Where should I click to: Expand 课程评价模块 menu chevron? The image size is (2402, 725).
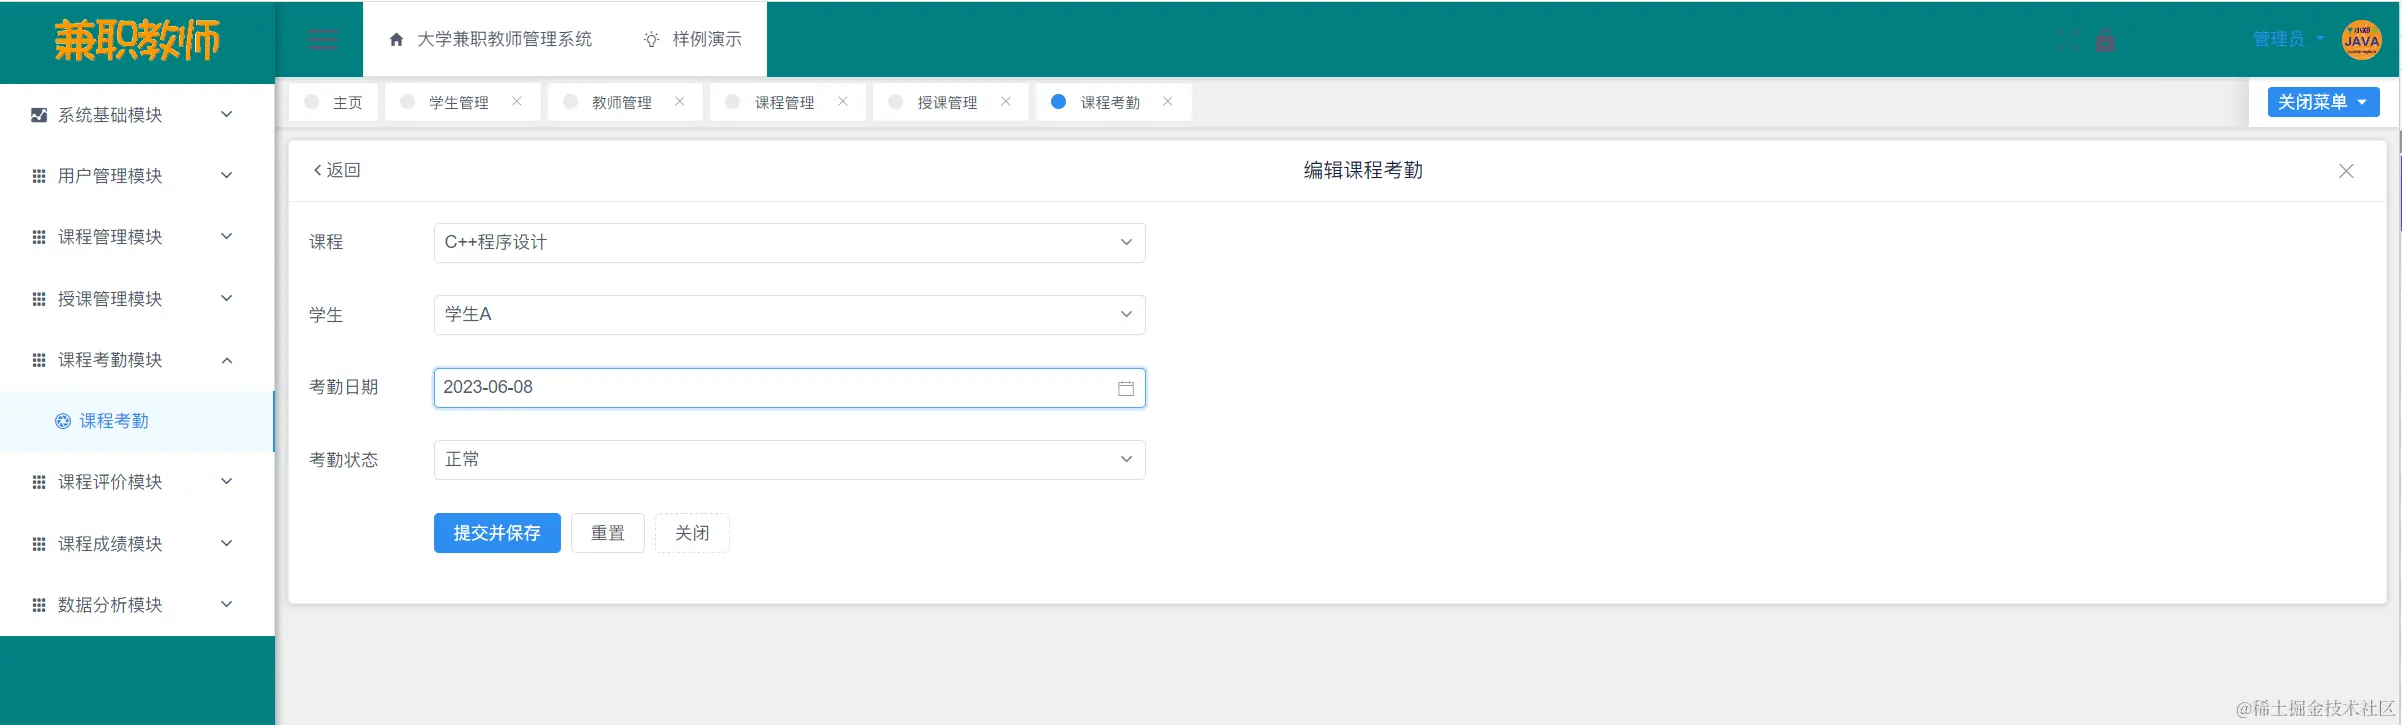point(227,481)
